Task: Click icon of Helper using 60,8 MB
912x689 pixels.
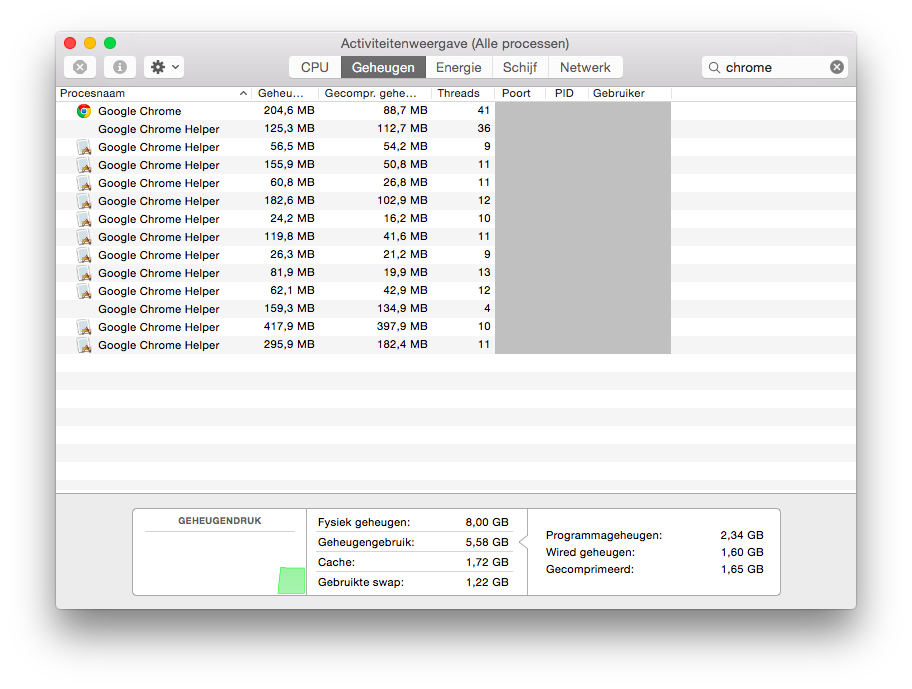Action: click(x=84, y=183)
